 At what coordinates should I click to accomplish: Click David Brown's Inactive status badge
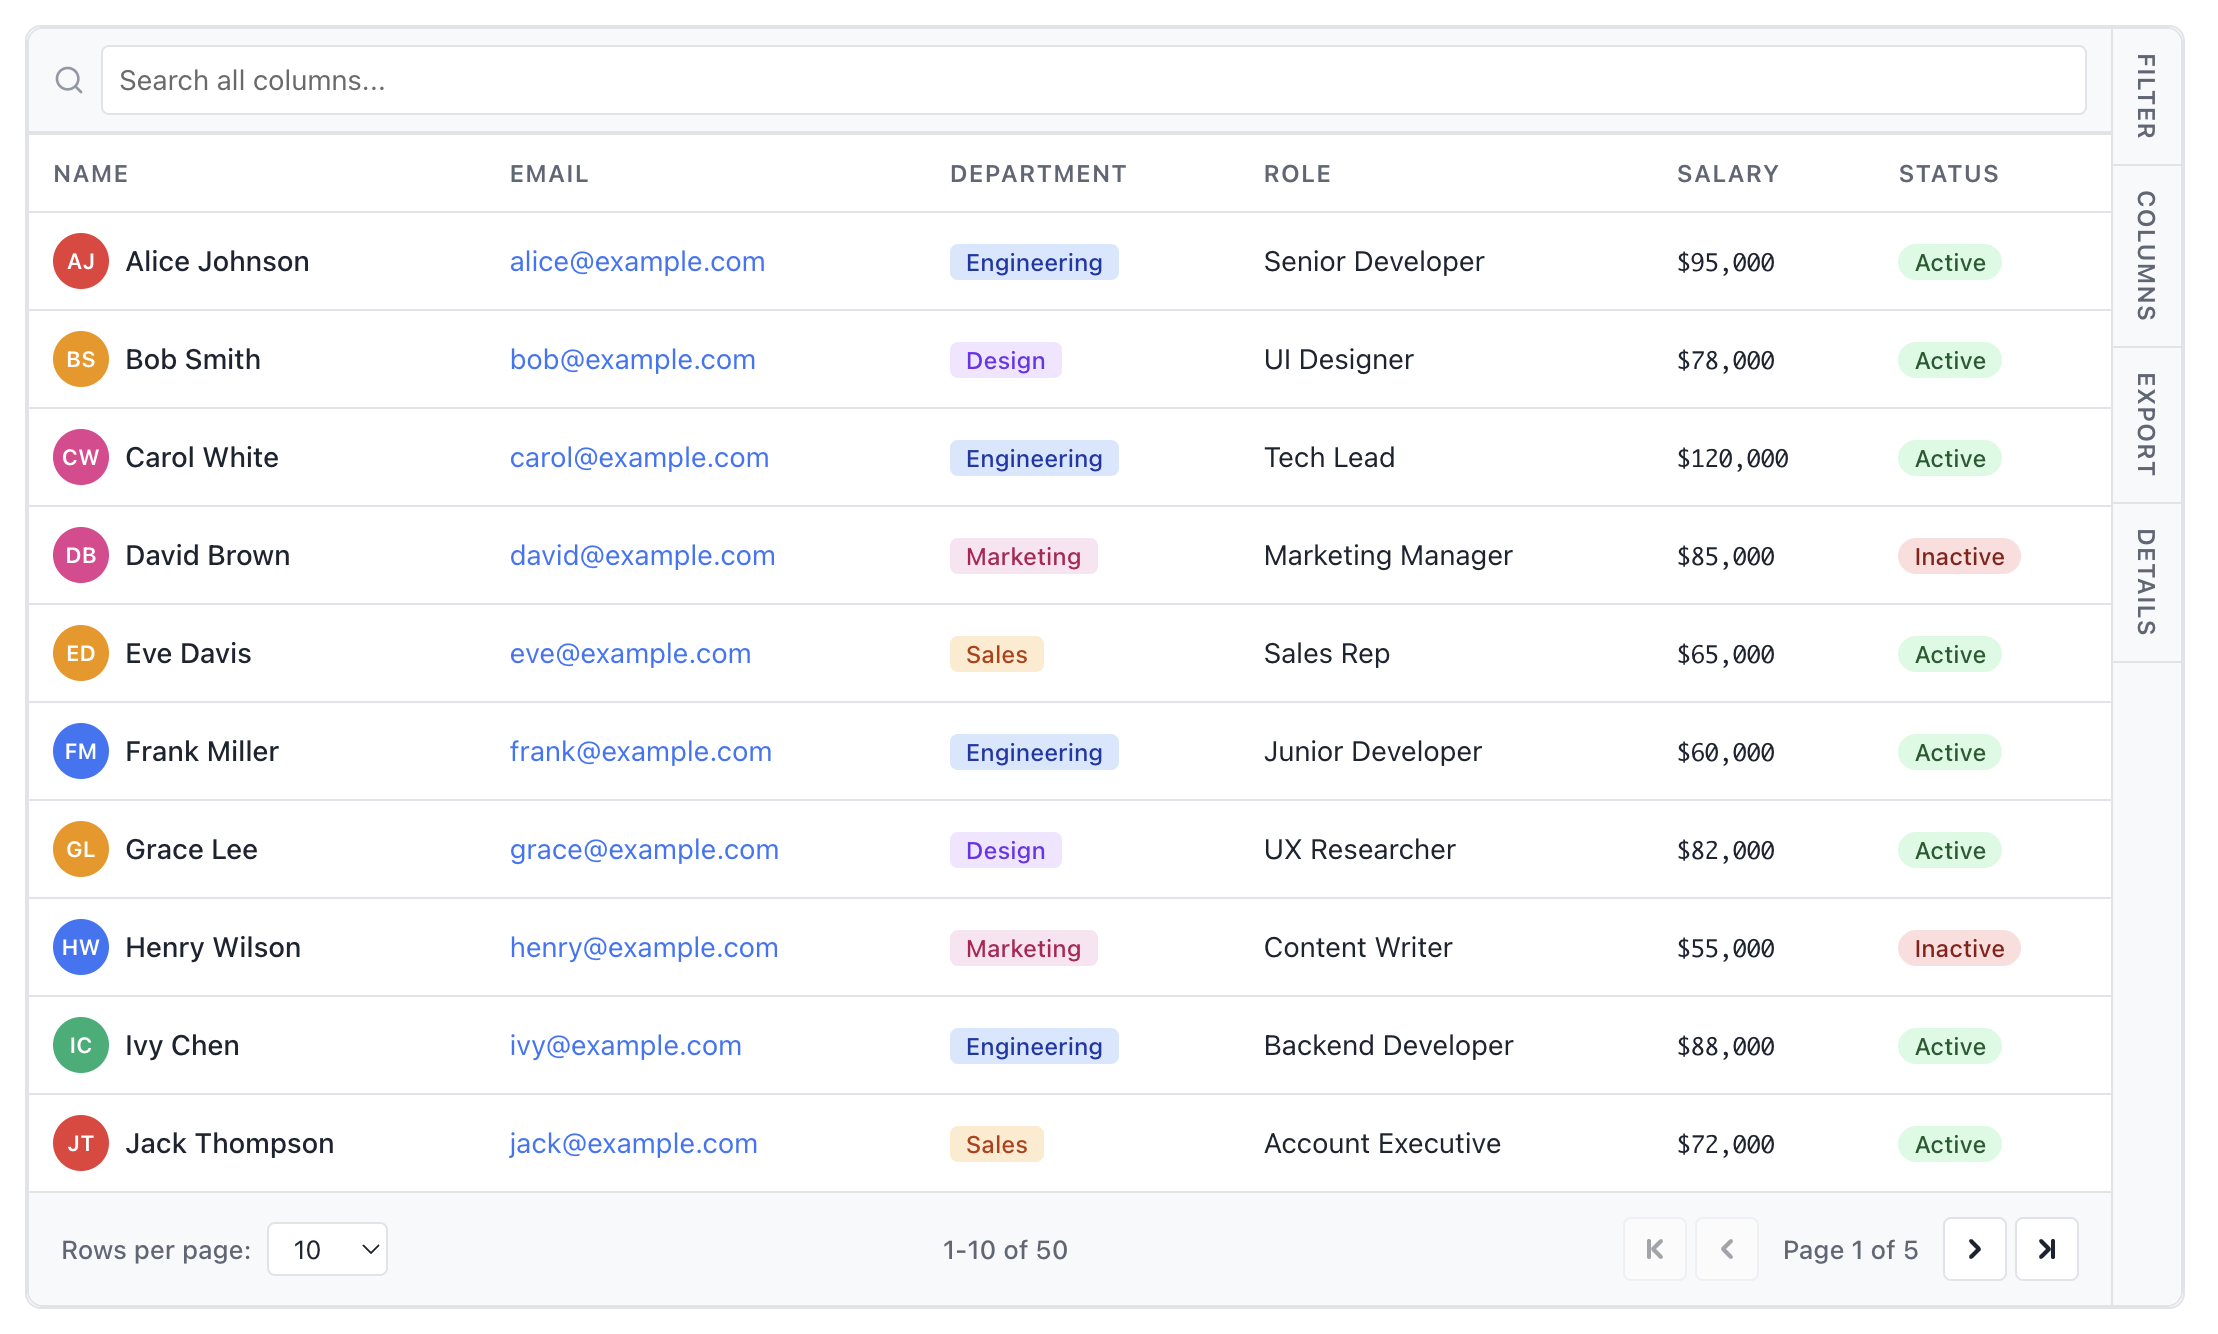[1958, 556]
